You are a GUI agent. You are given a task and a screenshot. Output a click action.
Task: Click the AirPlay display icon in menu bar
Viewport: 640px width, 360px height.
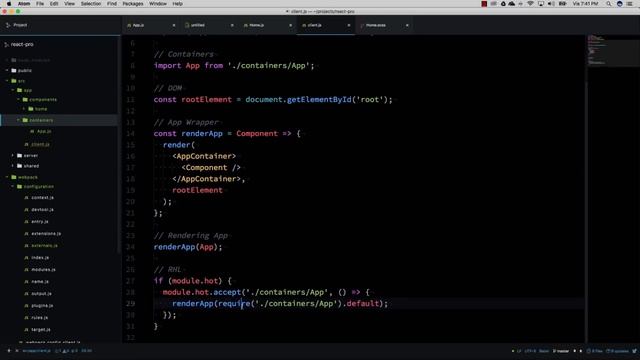click(x=541, y=4)
